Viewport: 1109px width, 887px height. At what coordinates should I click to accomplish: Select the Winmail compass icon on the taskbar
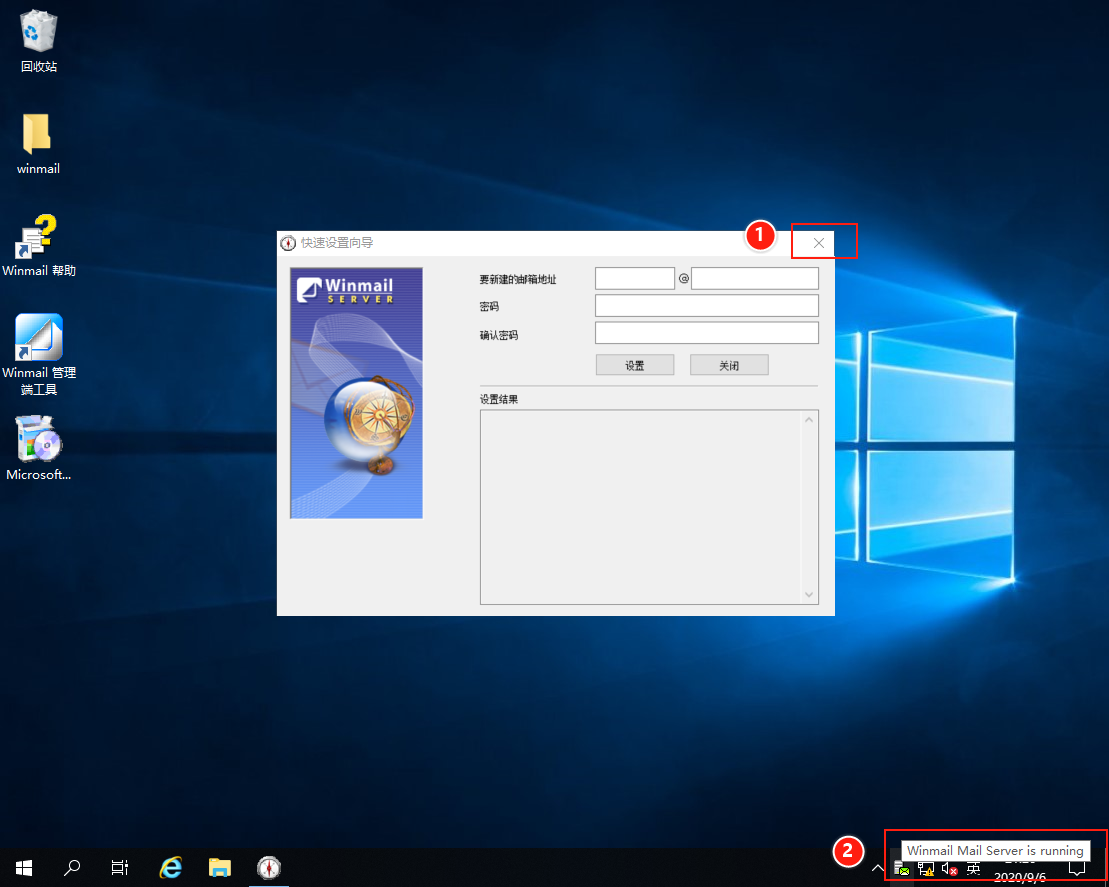[269, 868]
